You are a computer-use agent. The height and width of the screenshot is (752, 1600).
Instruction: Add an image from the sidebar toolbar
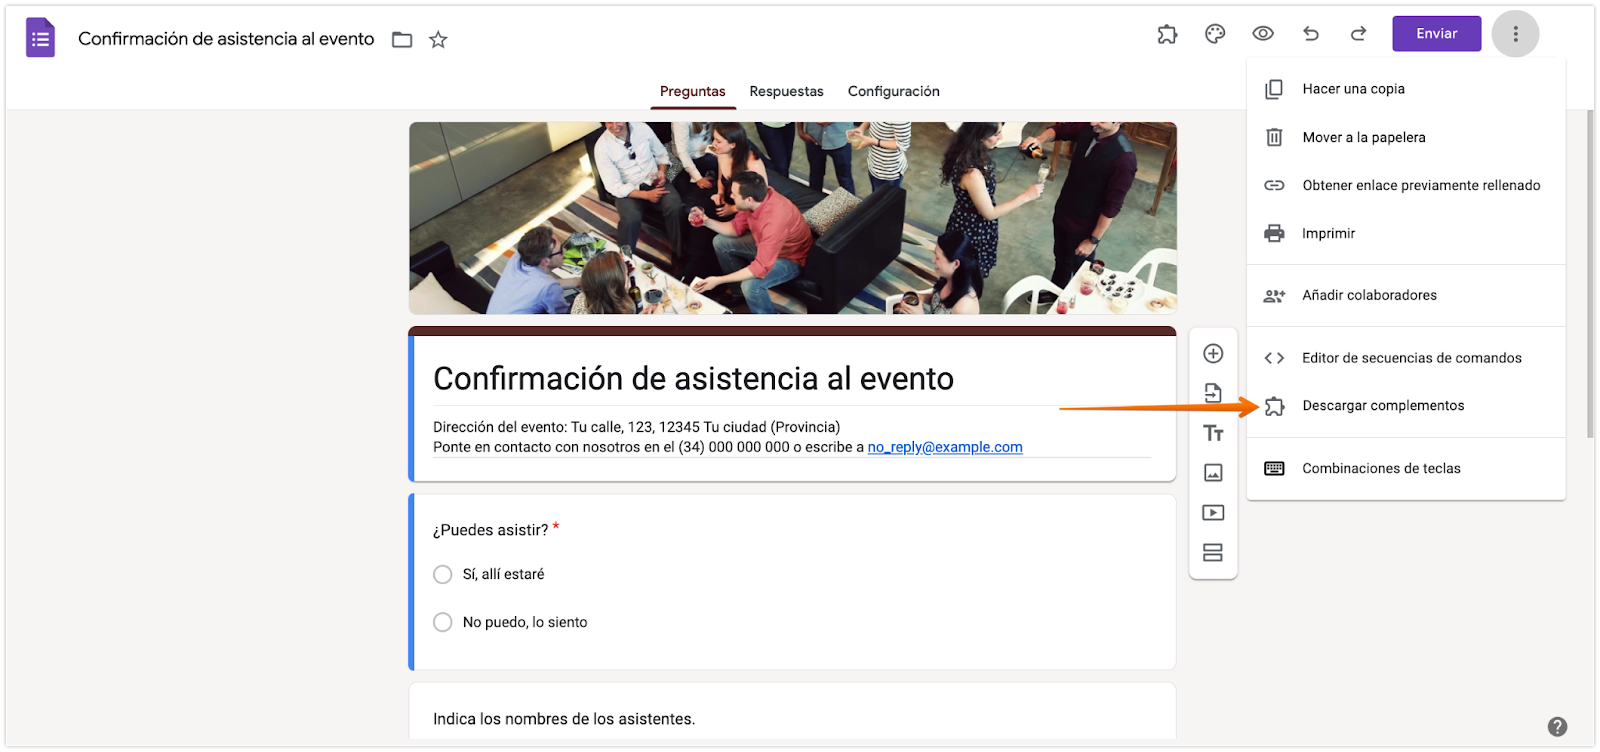(1213, 473)
